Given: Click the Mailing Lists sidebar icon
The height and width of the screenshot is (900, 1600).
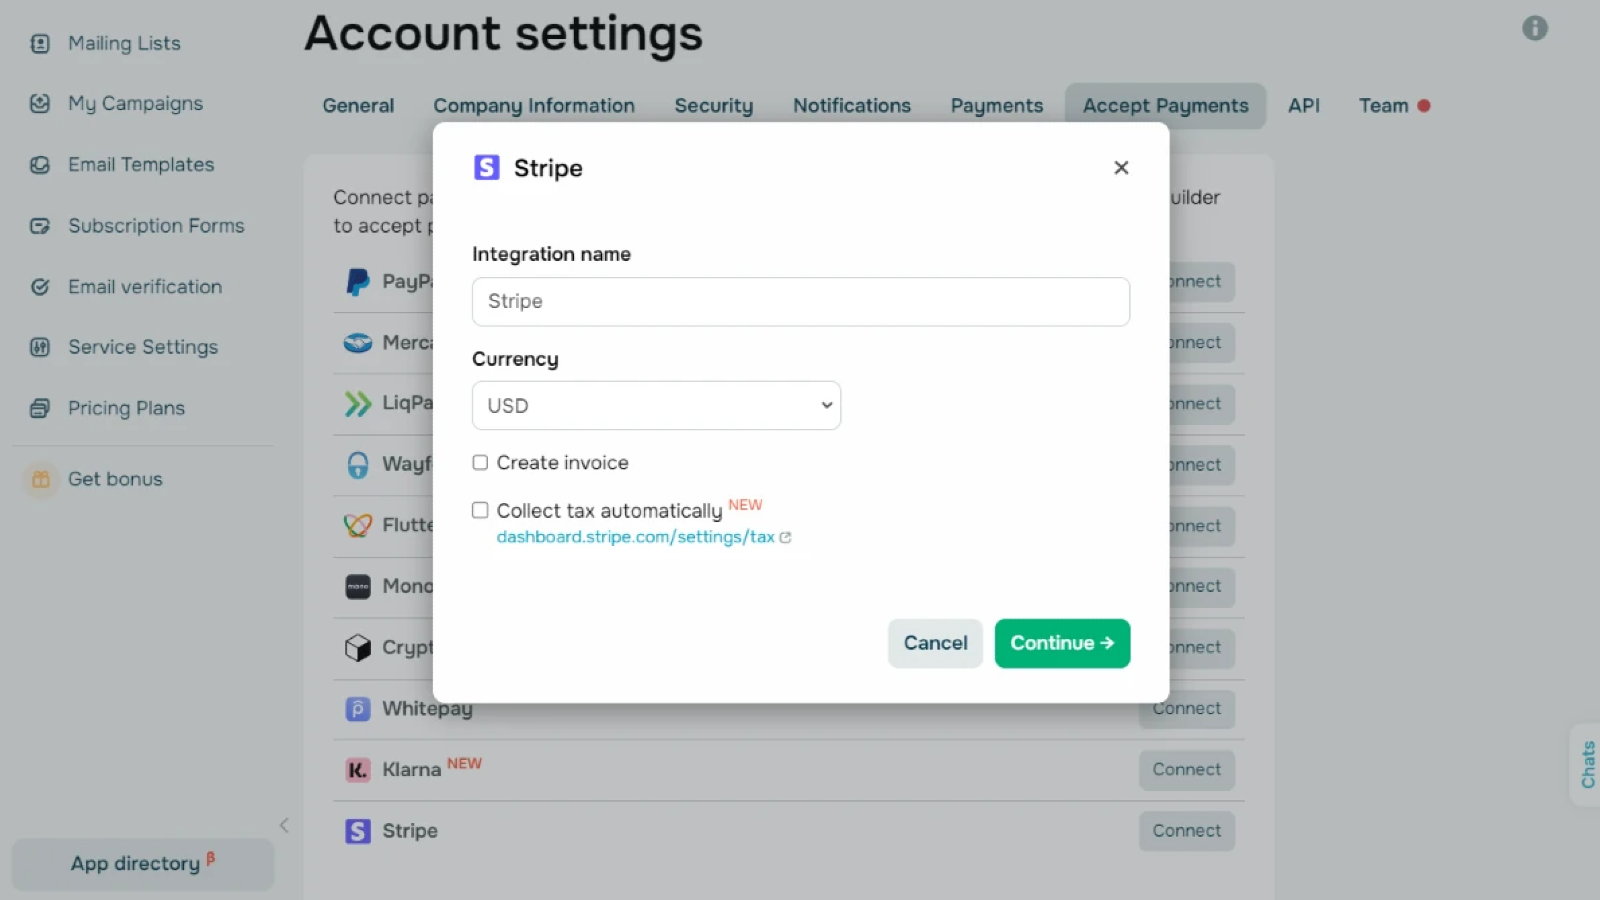Looking at the screenshot, I should [40, 44].
